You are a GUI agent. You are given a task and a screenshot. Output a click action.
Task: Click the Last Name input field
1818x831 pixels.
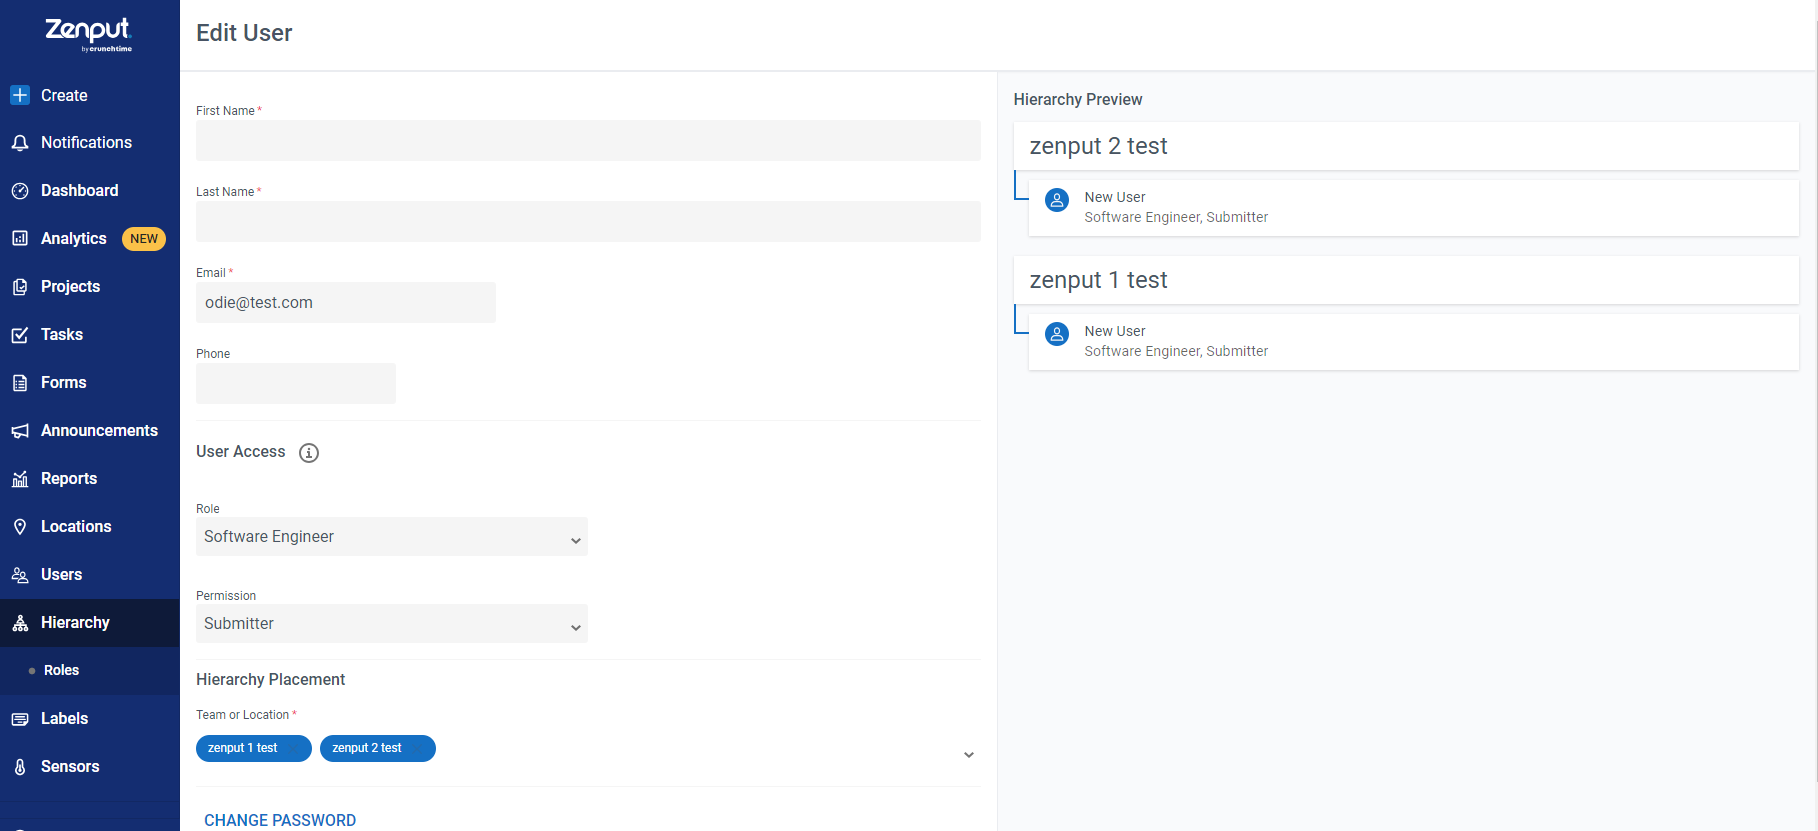[588, 222]
